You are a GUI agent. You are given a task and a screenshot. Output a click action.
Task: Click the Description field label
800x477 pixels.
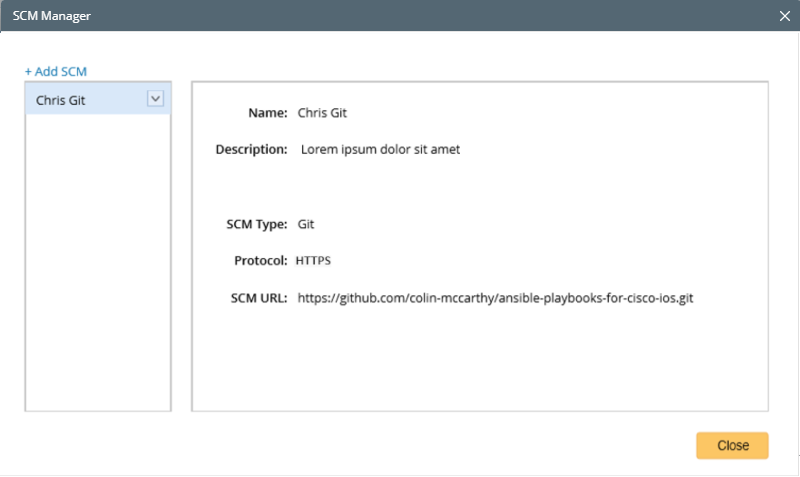tap(252, 149)
